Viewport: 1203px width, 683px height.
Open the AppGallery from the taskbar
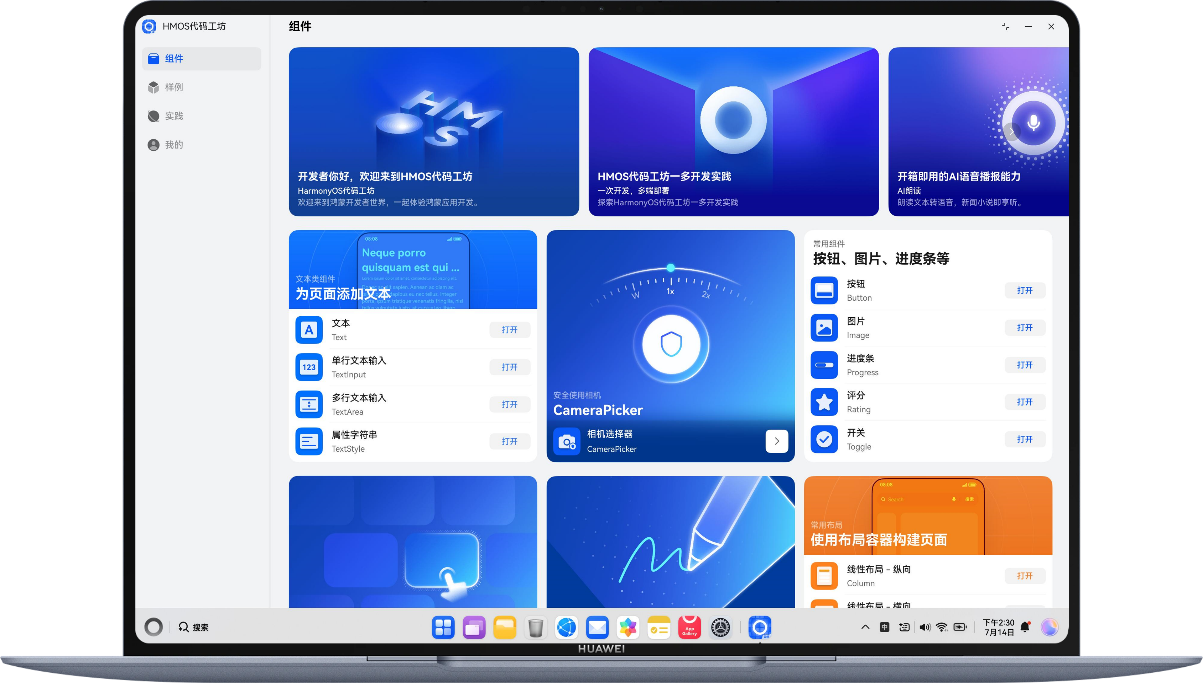click(x=689, y=627)
